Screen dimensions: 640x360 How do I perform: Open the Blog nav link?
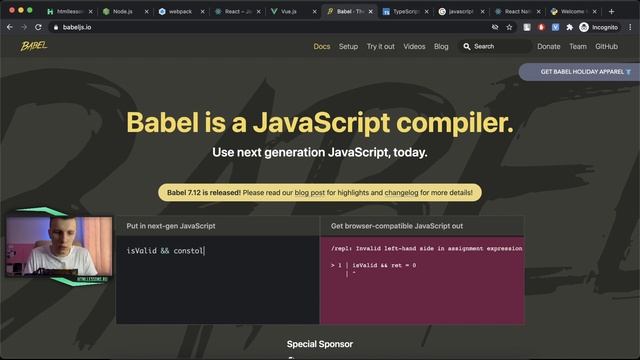click(441, 47)
